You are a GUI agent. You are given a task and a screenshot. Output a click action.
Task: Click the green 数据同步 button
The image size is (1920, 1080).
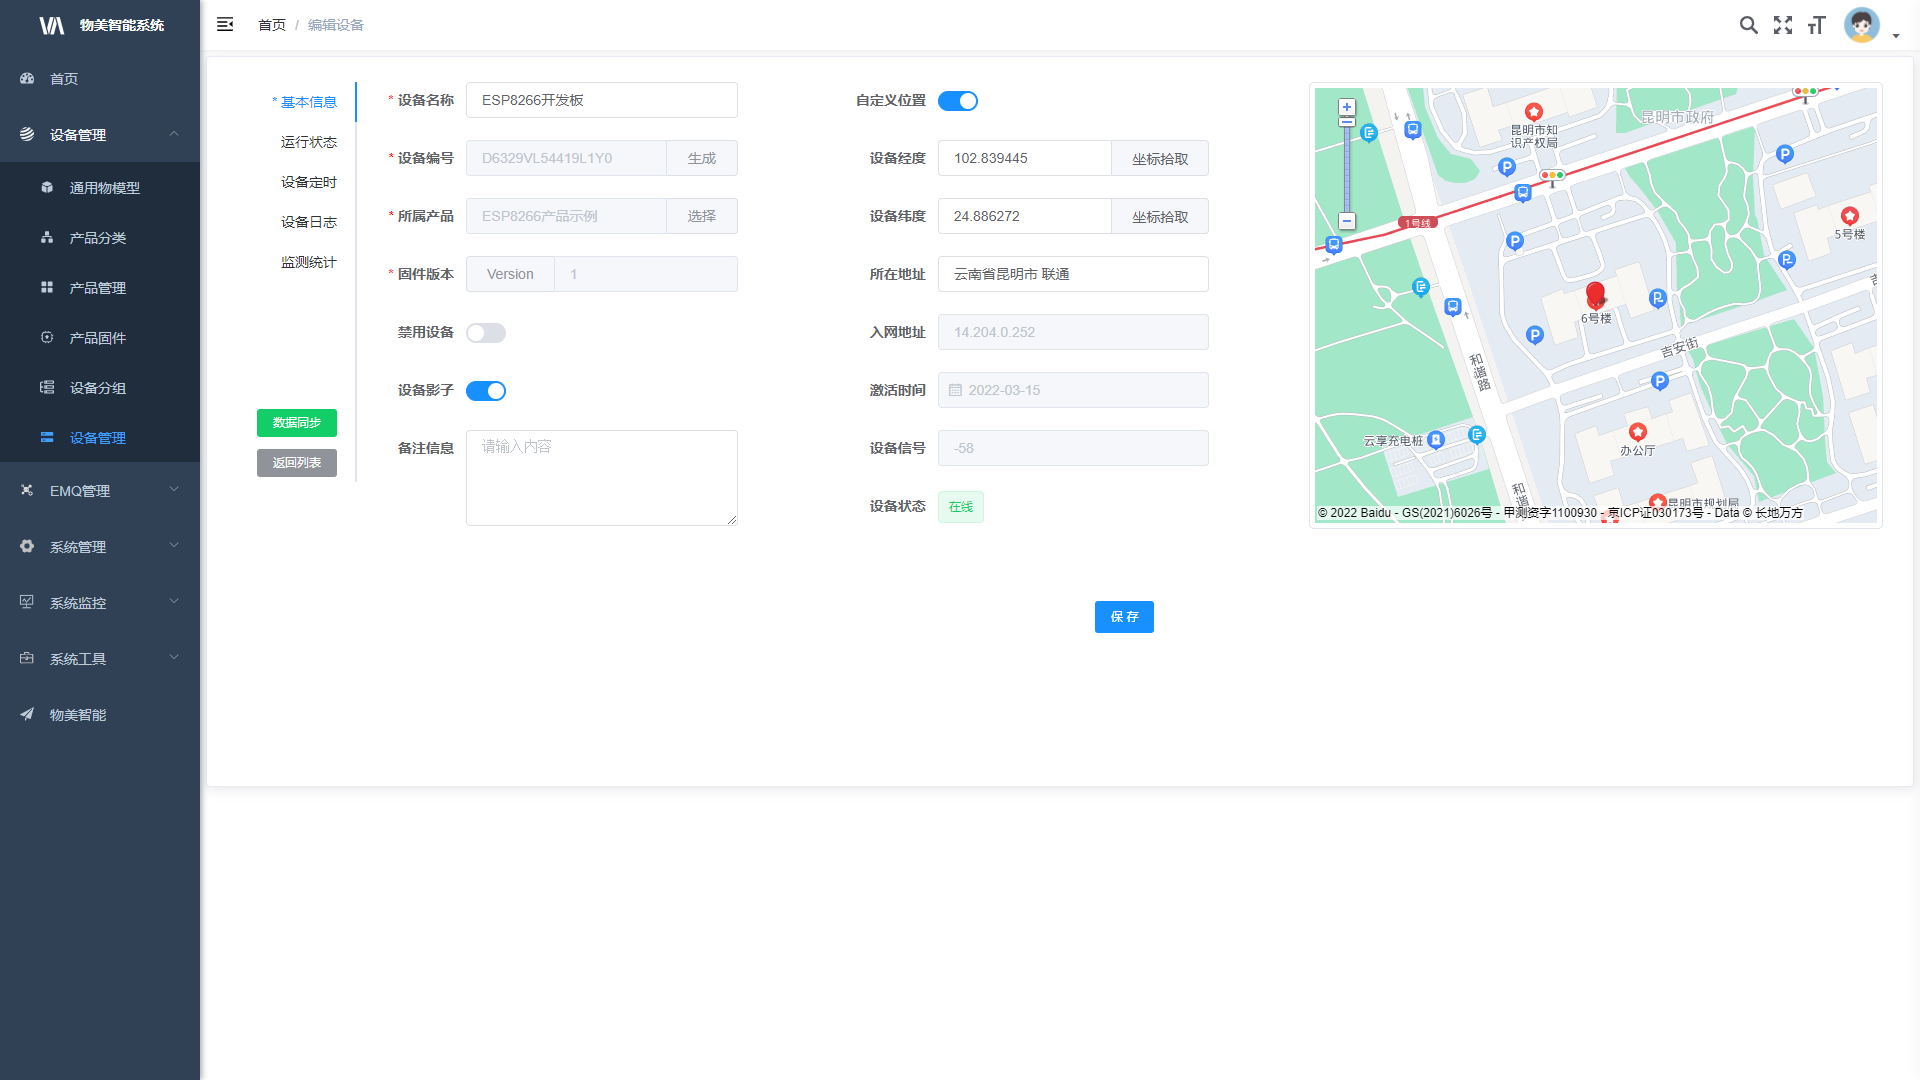(x=297, y=423)
